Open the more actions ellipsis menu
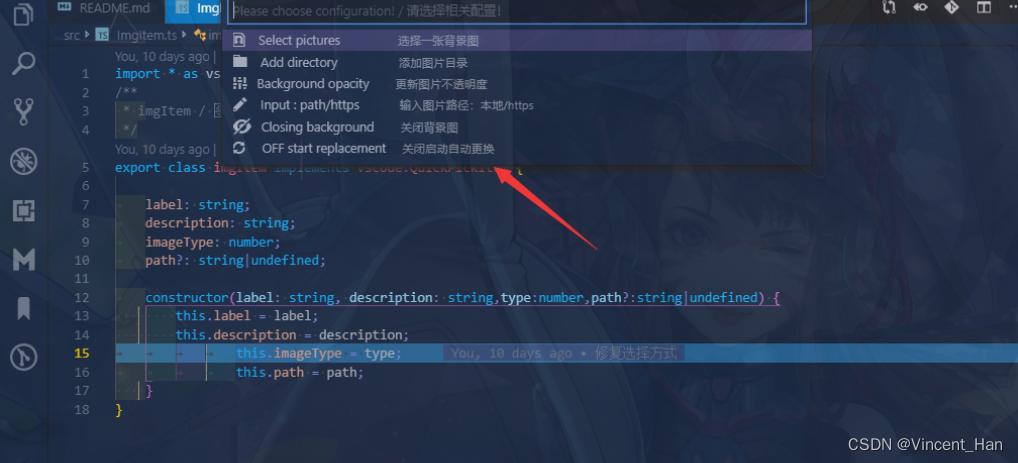Screen dimensions: 1018x463 coord(1011,7)
